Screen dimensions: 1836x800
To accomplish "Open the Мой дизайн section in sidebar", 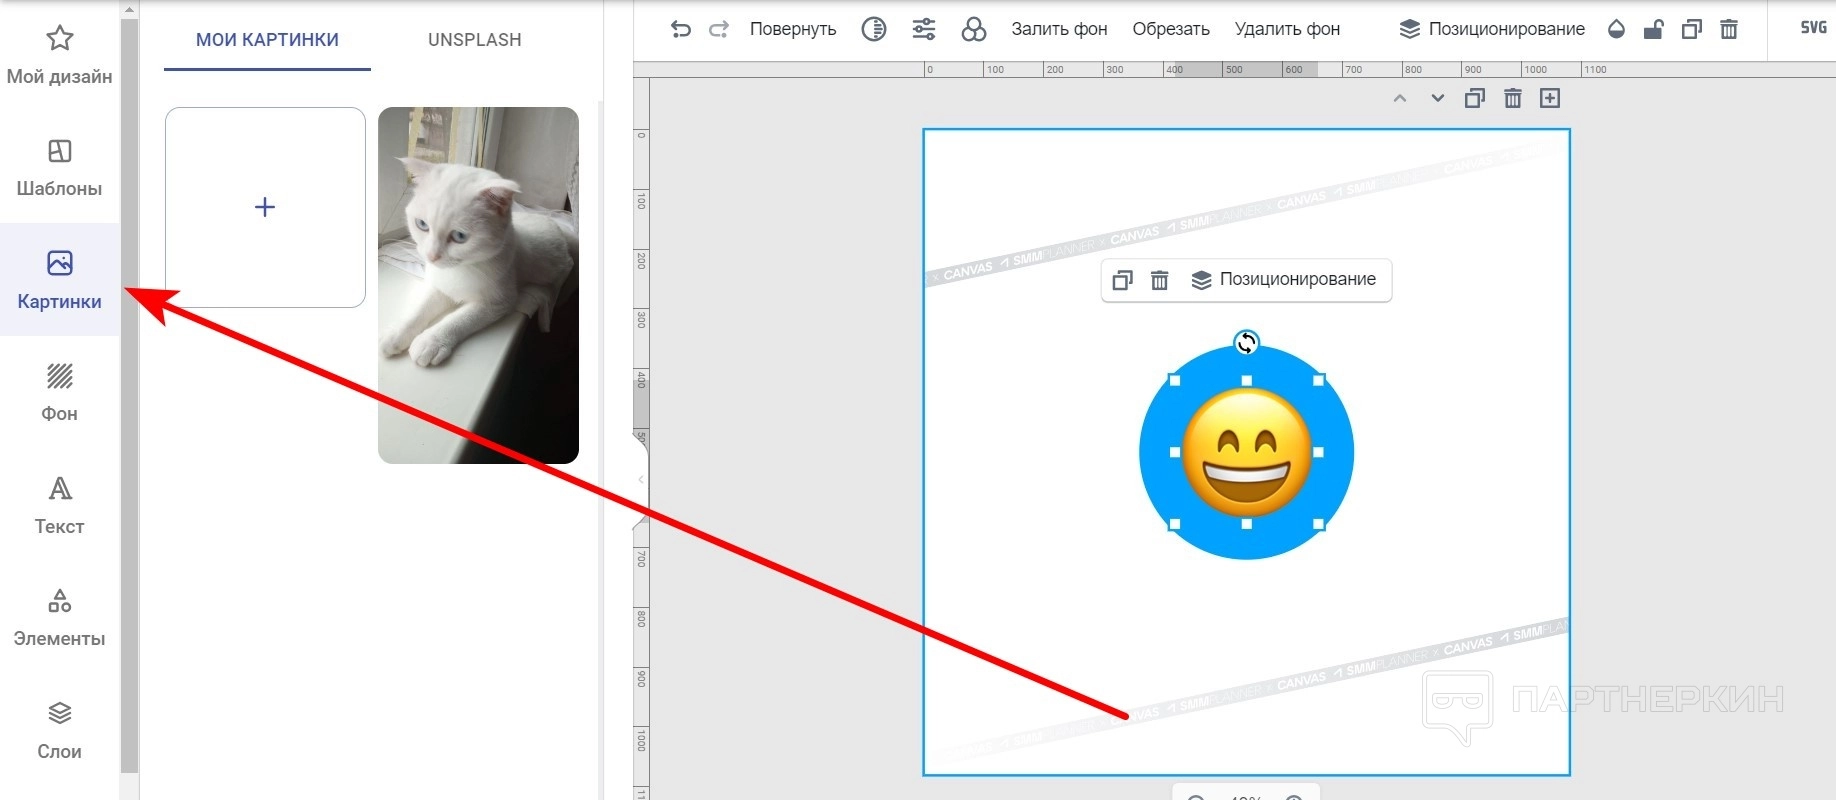I will [59, 56].
